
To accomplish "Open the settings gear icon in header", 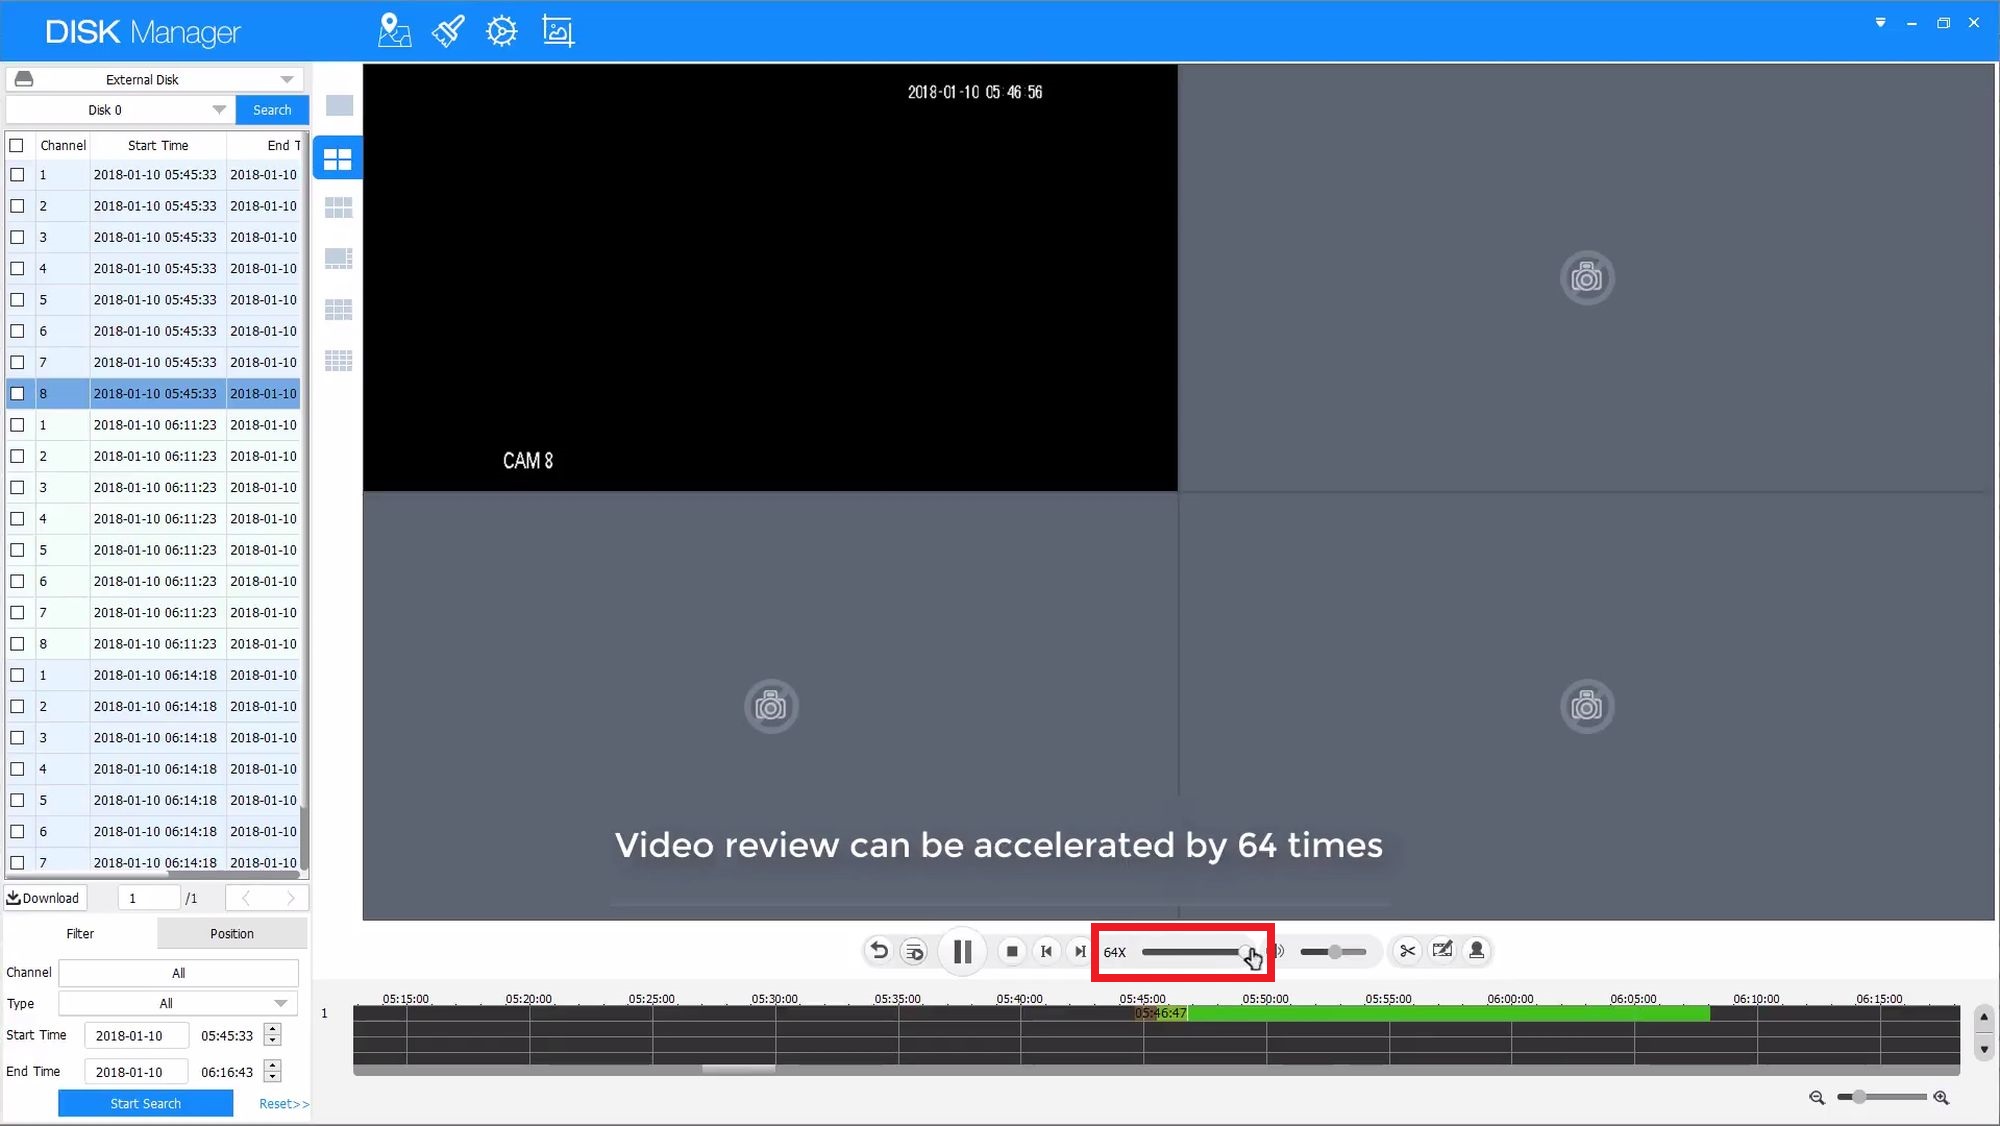I will (501, 31).
